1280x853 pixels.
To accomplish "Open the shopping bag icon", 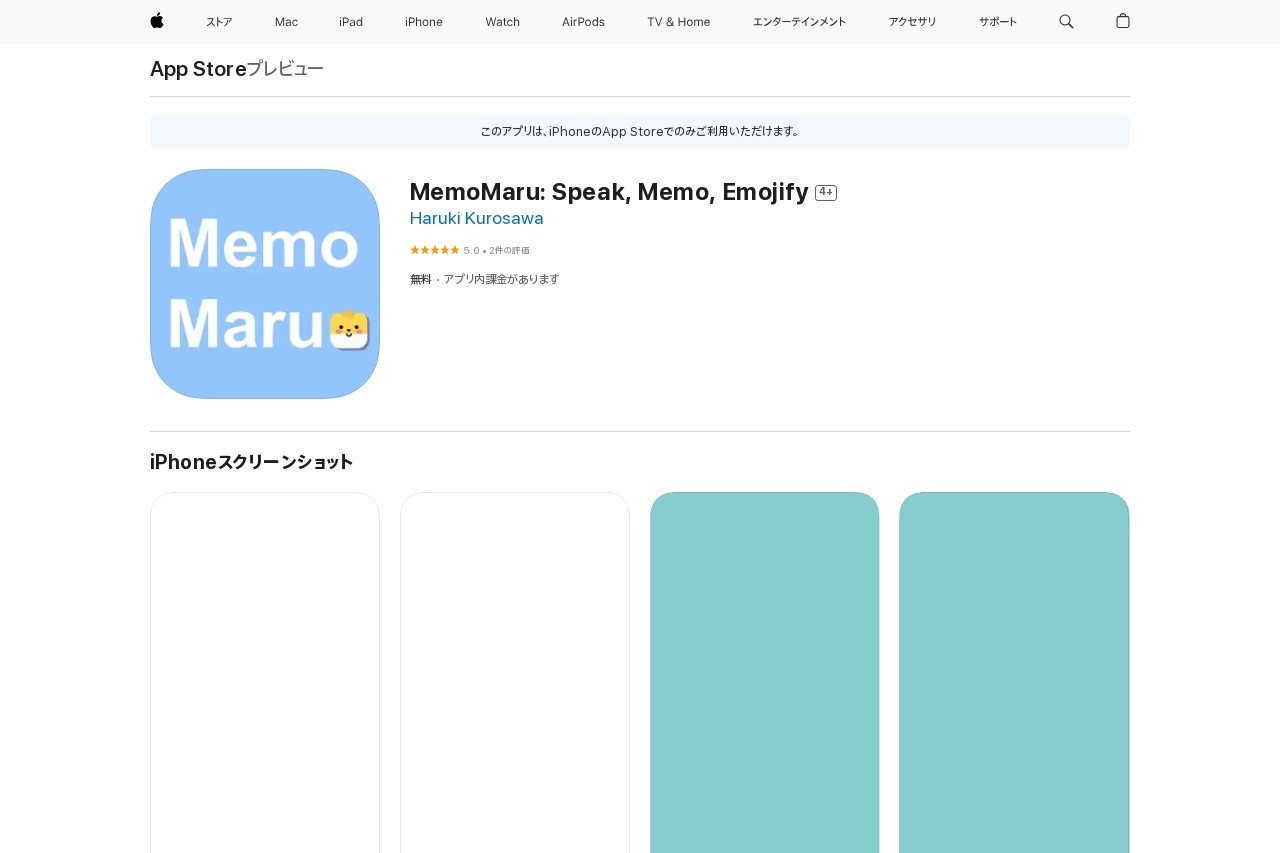I will 1123,21.
